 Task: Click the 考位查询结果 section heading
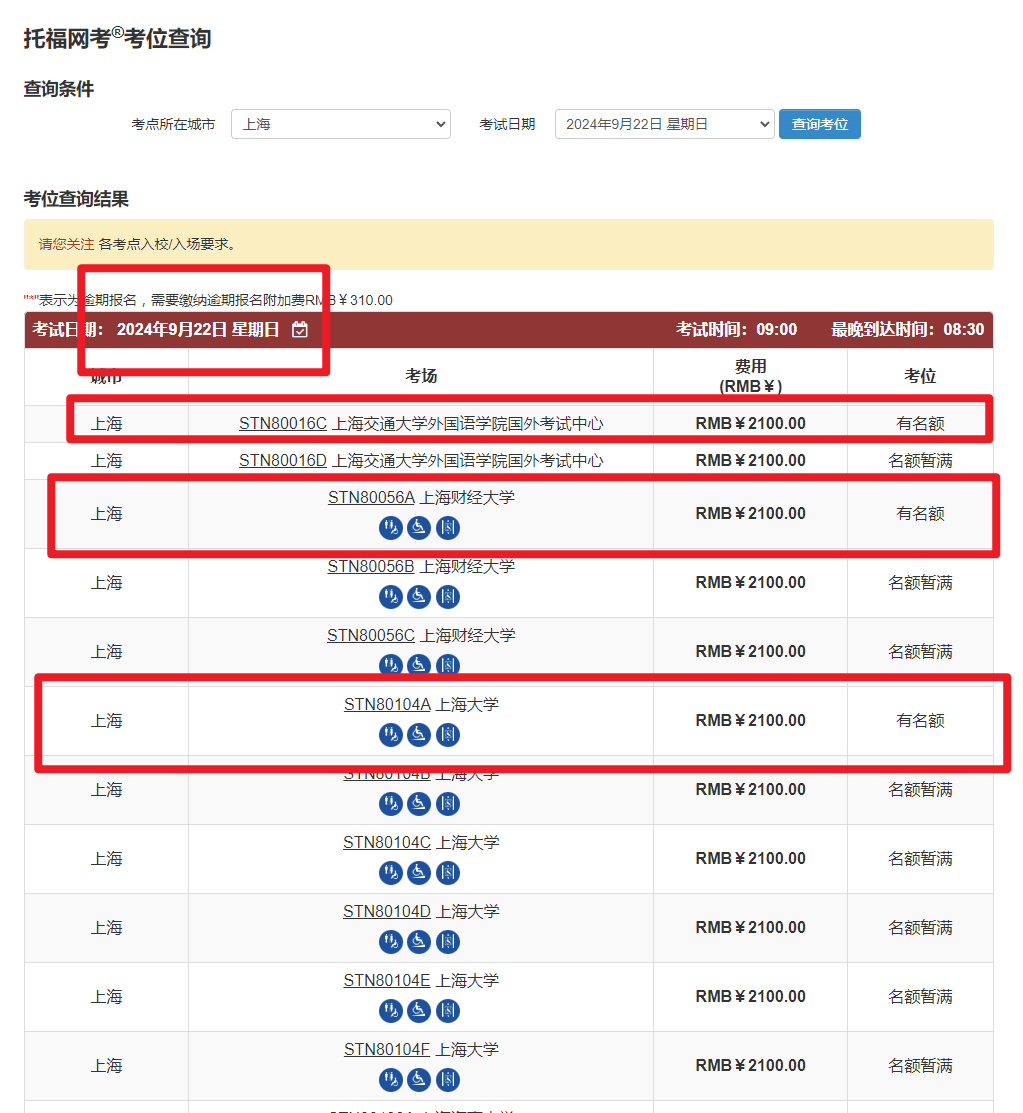(x=76, y=199)
